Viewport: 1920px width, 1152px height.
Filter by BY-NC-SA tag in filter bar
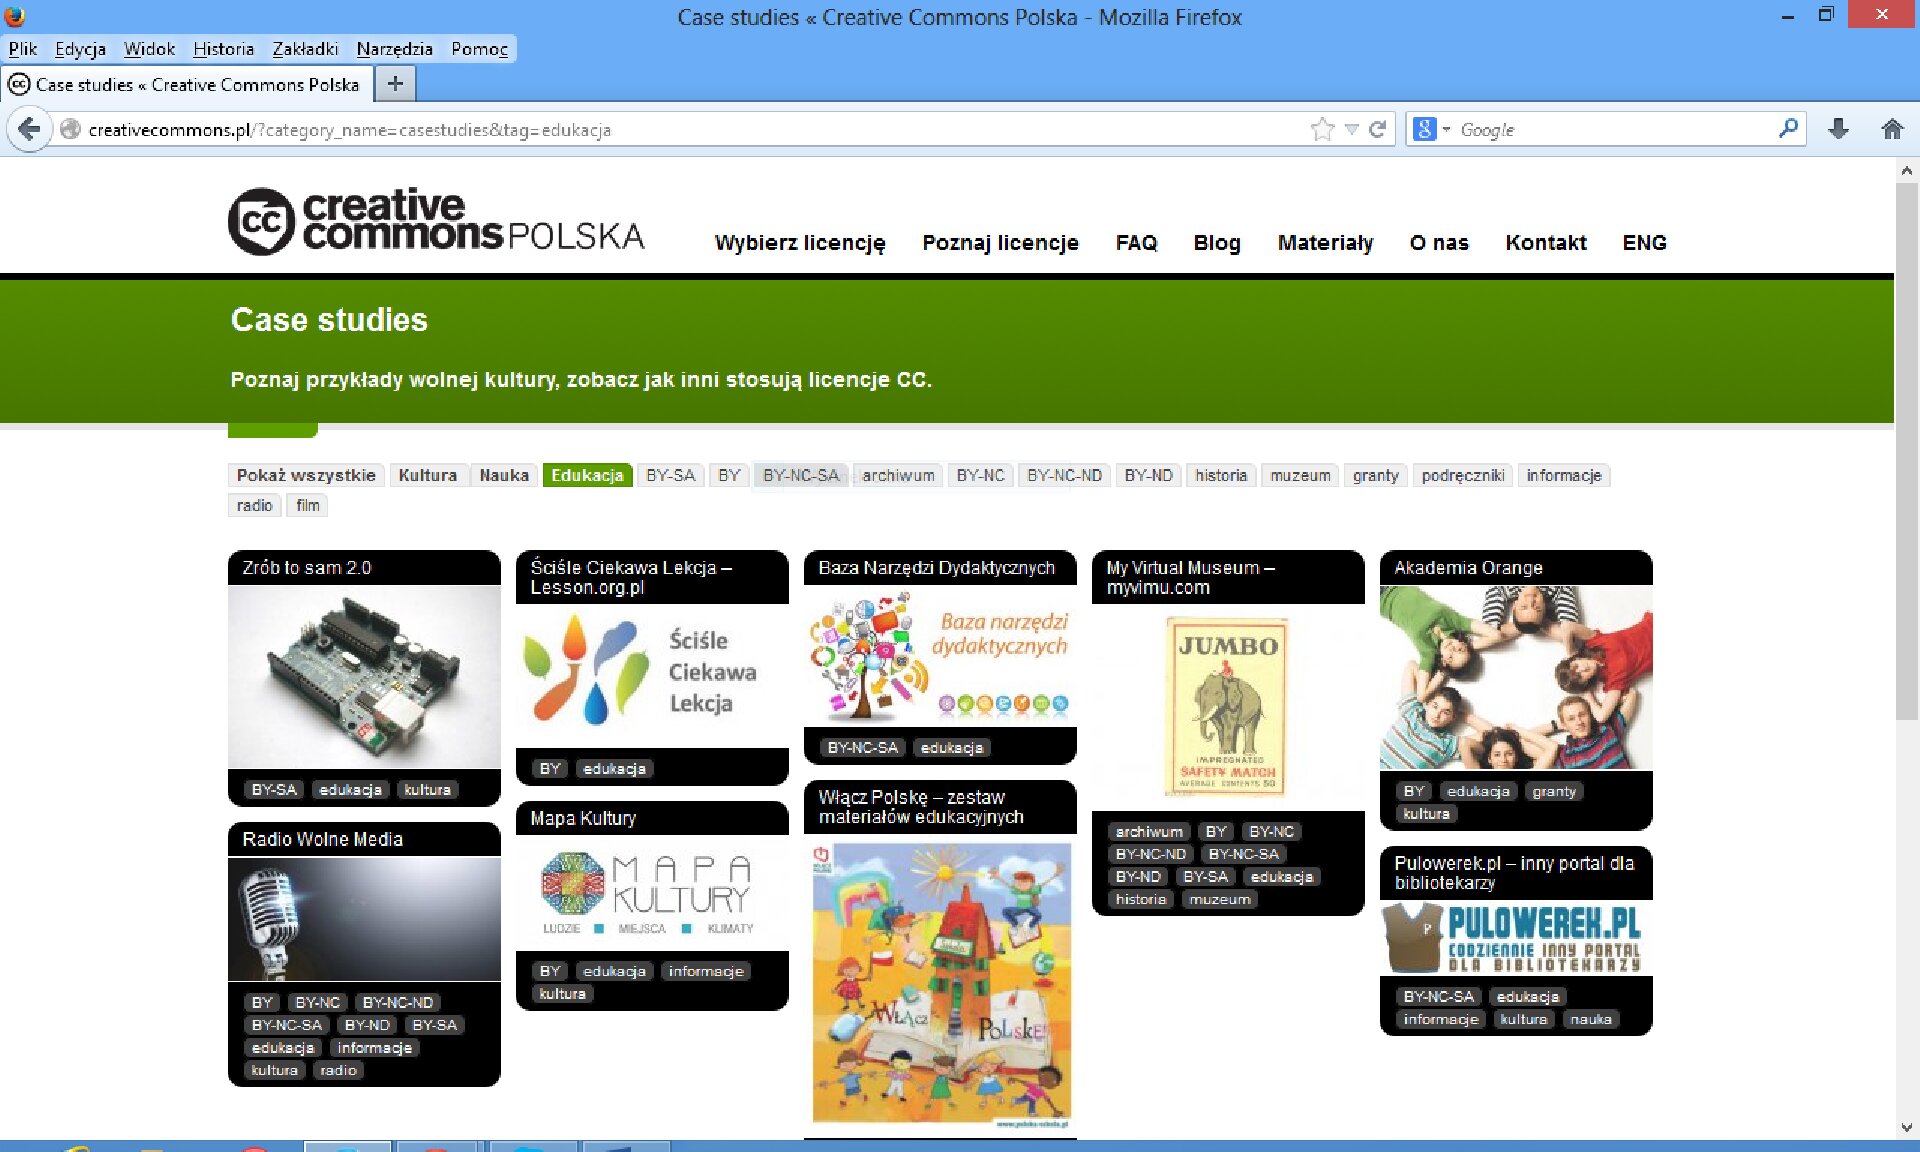pyautogui.click(x=801, y=476)
